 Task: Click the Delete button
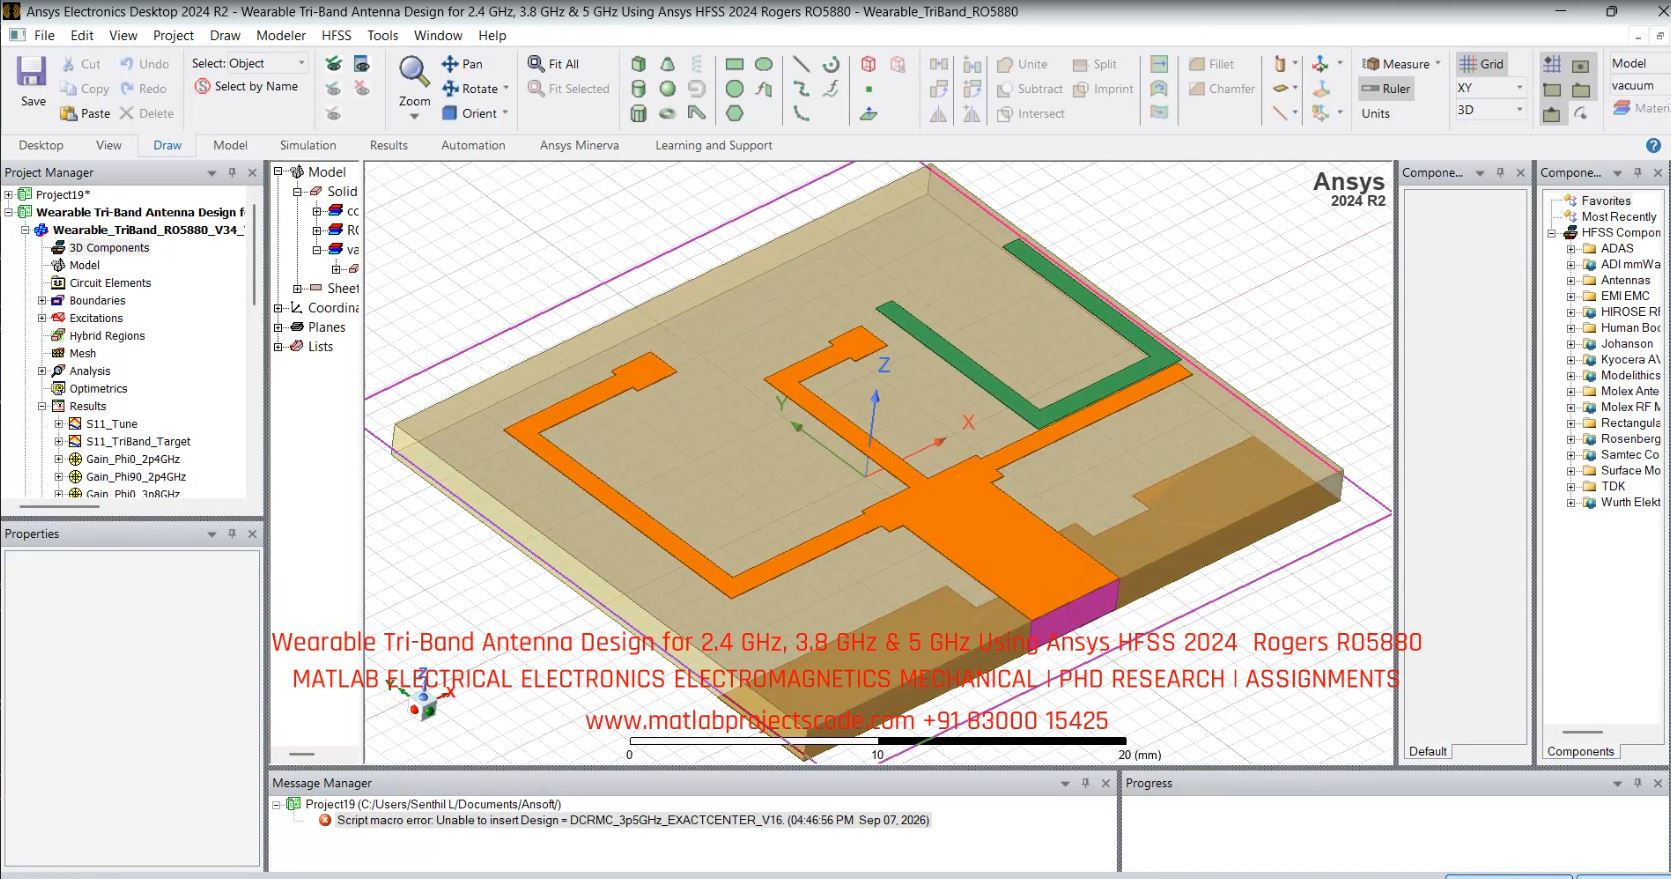146,113
